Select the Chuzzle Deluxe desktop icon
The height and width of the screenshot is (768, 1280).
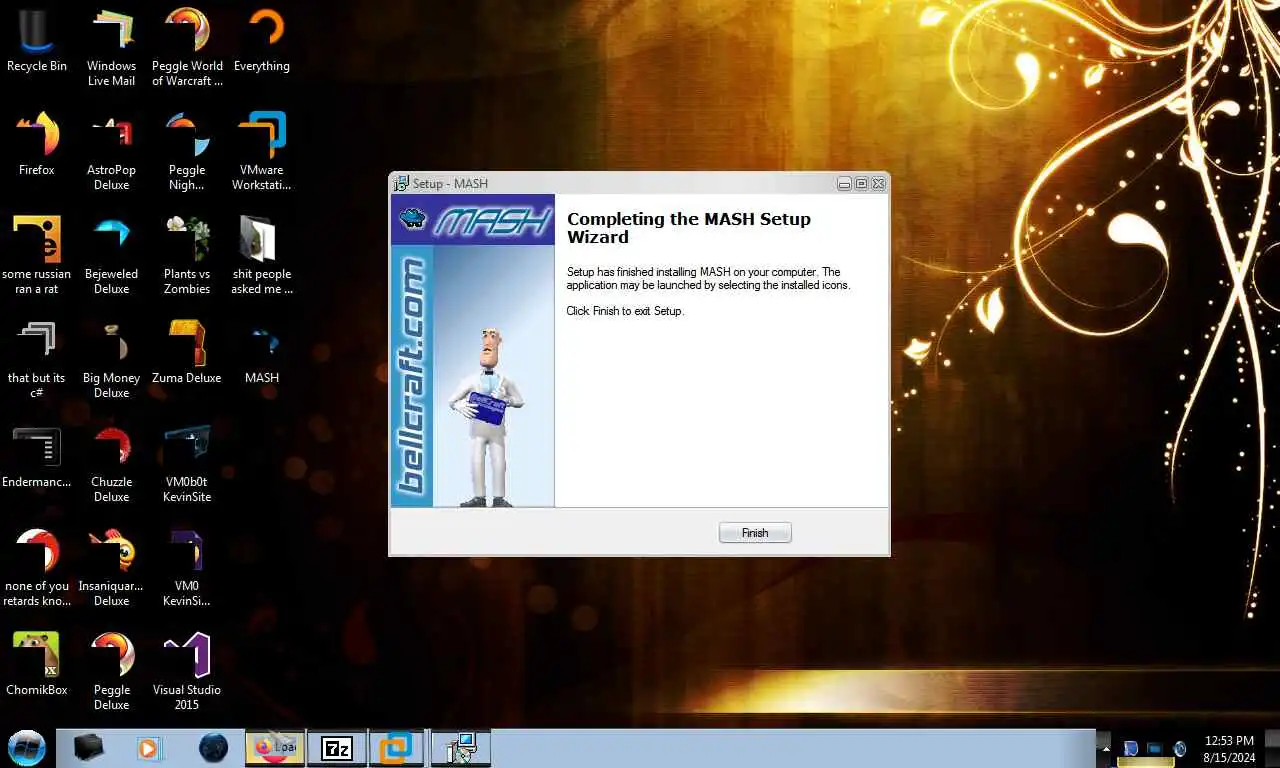[111, 464]
